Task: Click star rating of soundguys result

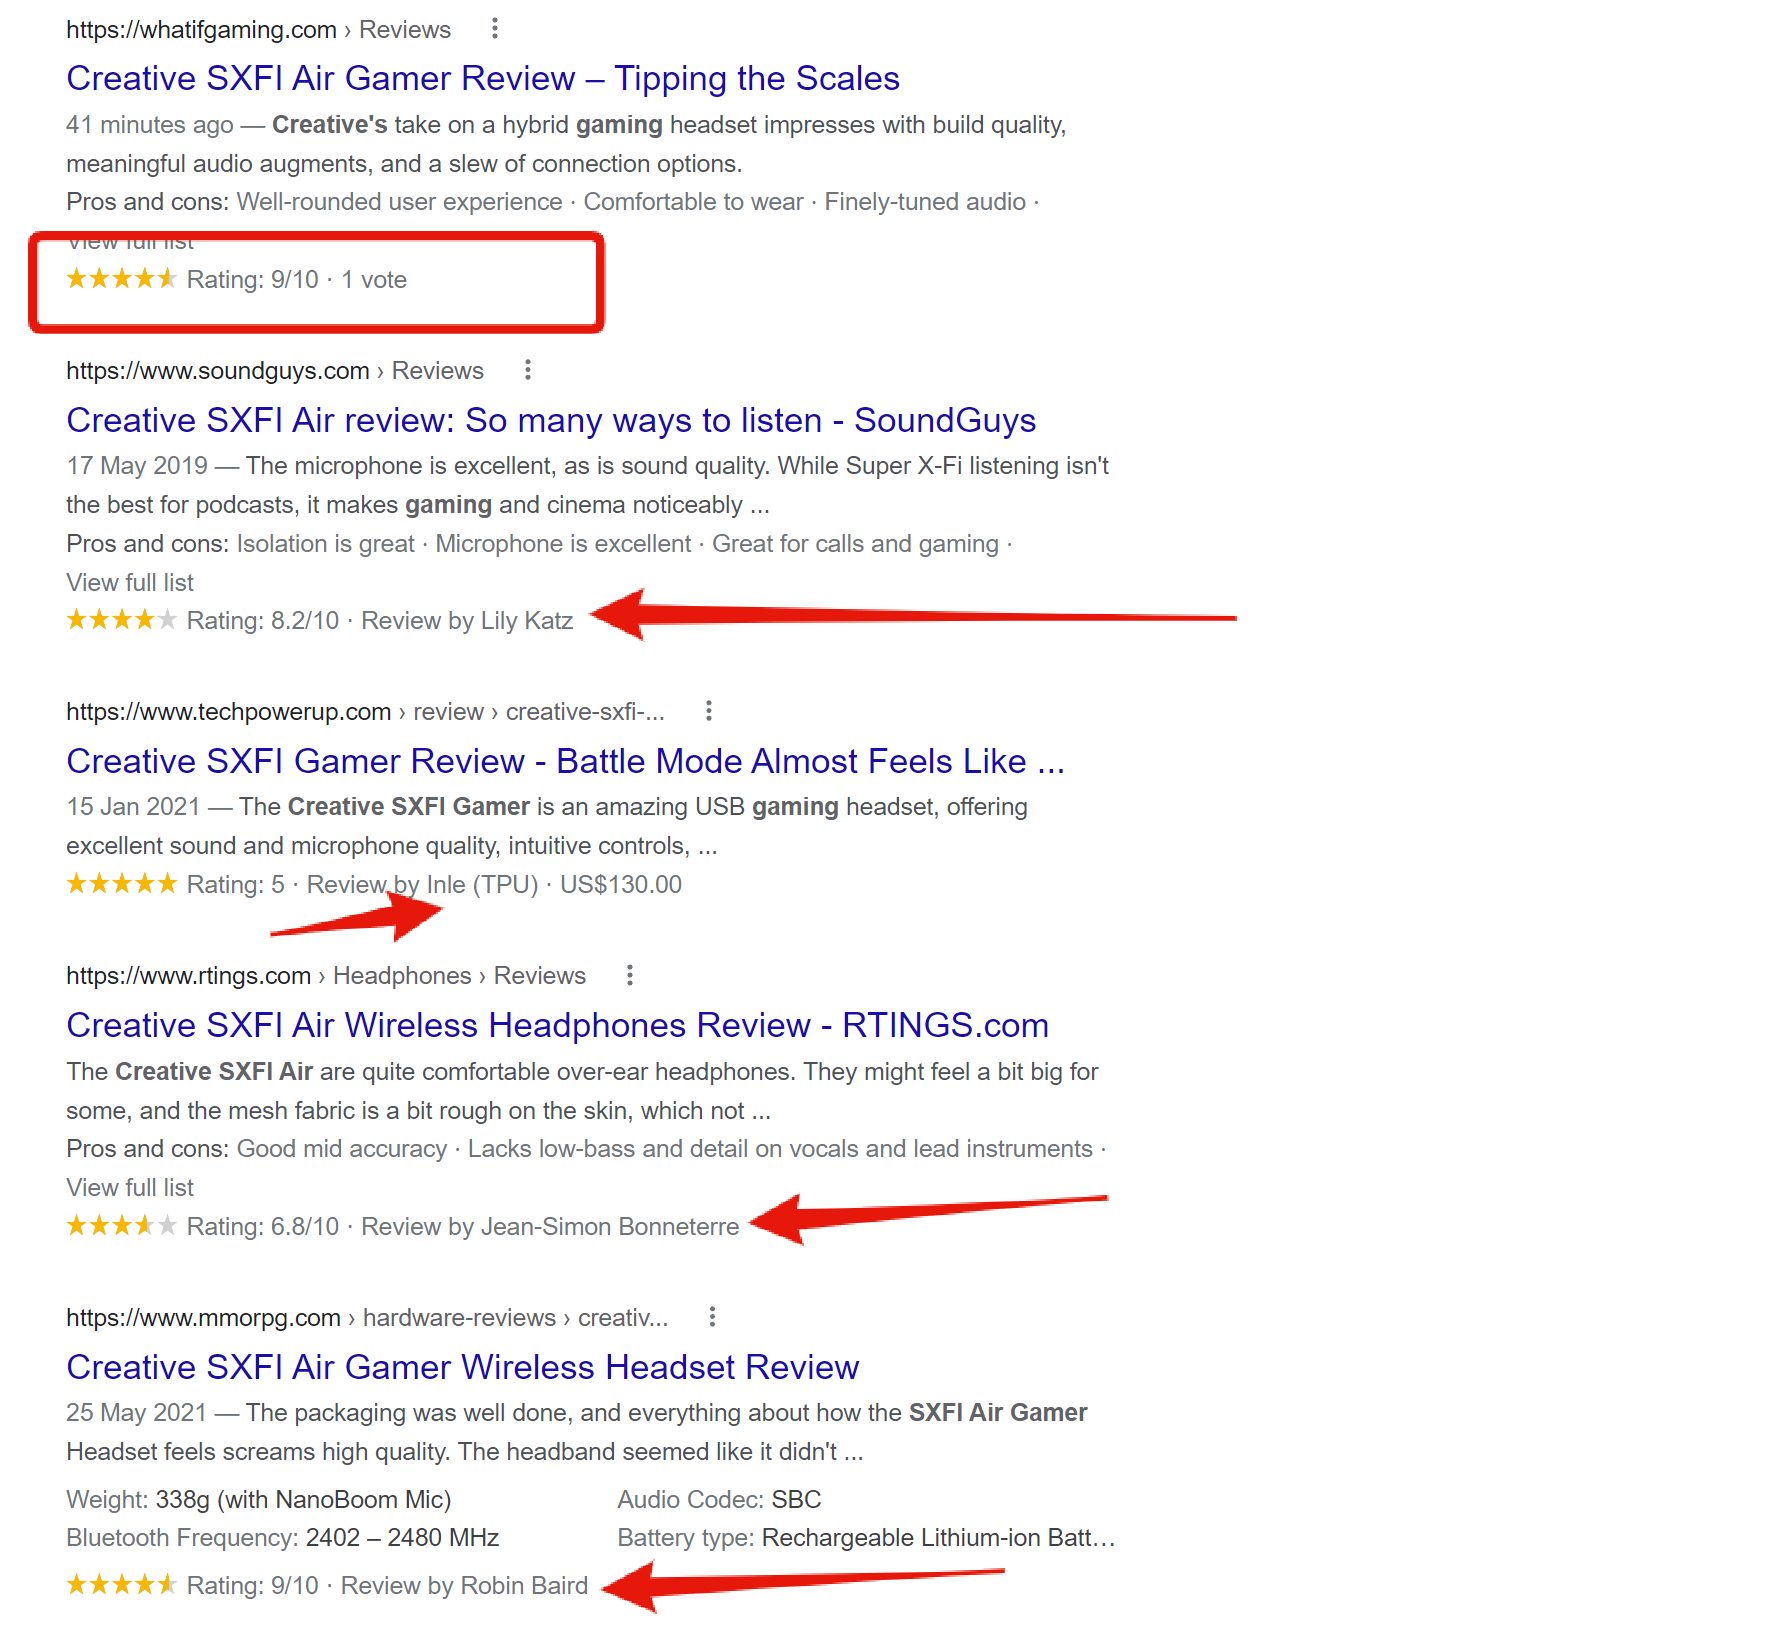Action: tap(121, 620)
